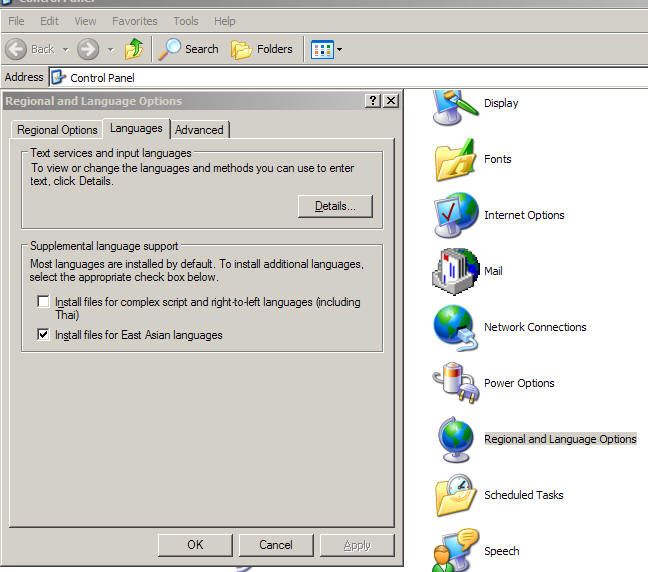
Task: Click the Forward arrow toolbar icon
Action: click(x=88, y=49)
